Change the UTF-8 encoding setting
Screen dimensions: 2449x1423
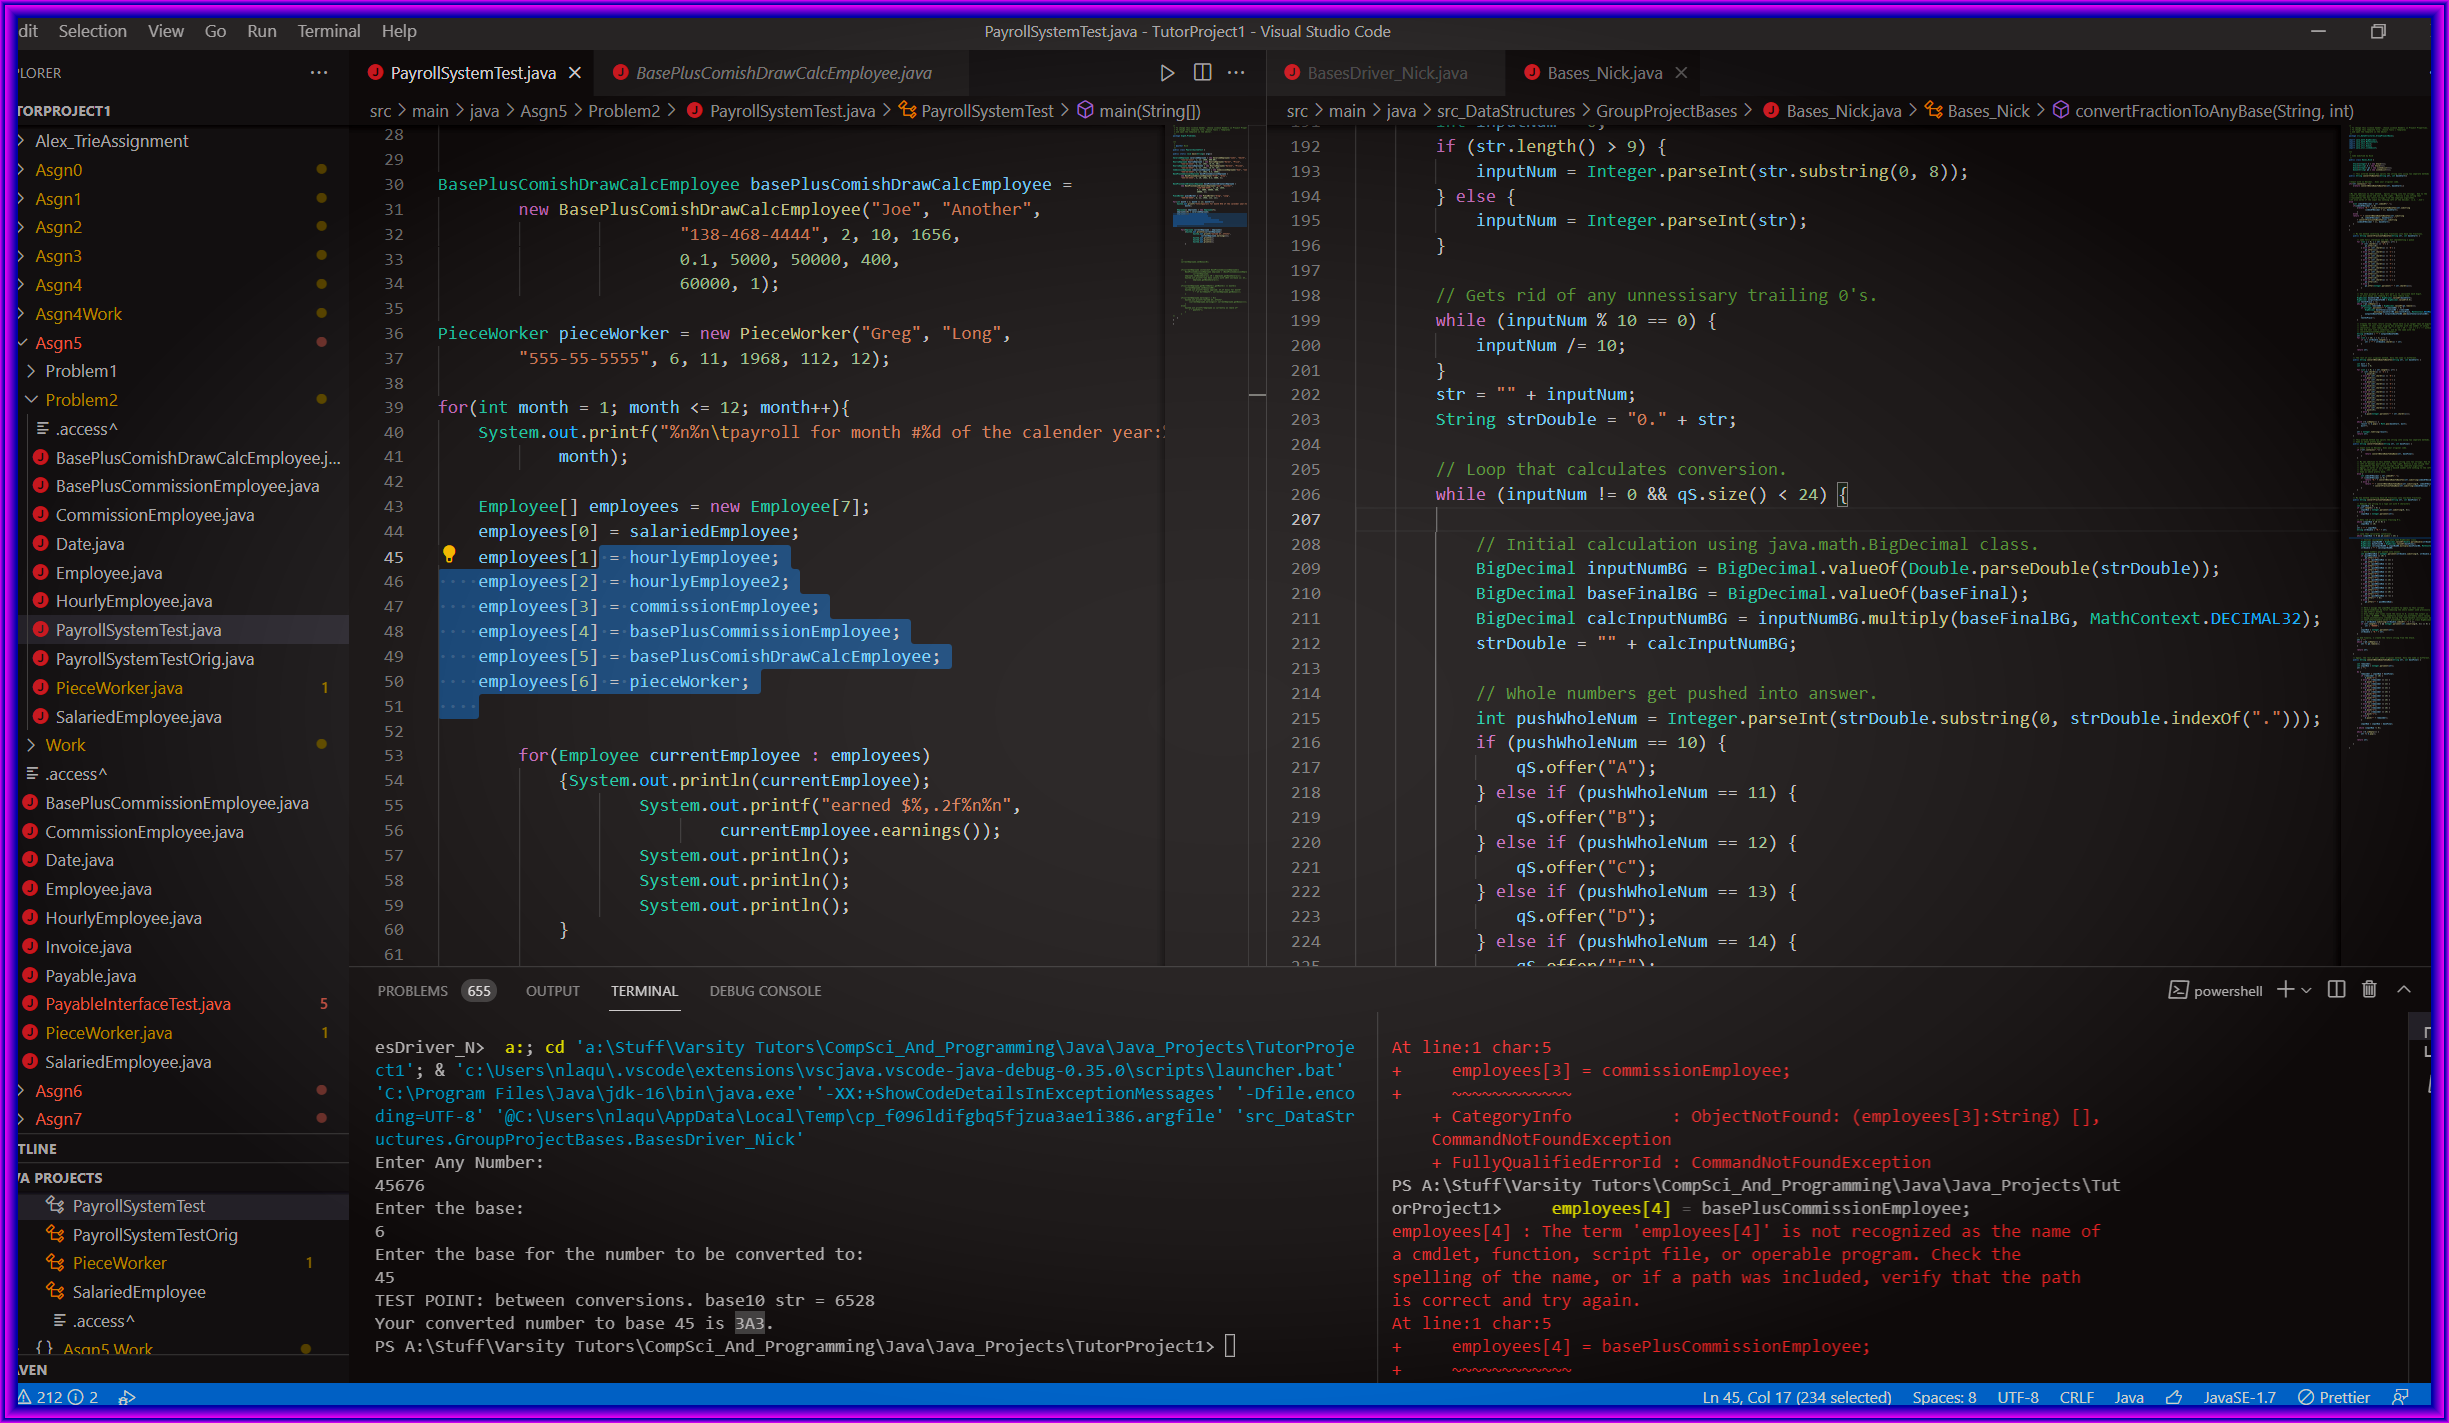[x=2017, y=1397]
